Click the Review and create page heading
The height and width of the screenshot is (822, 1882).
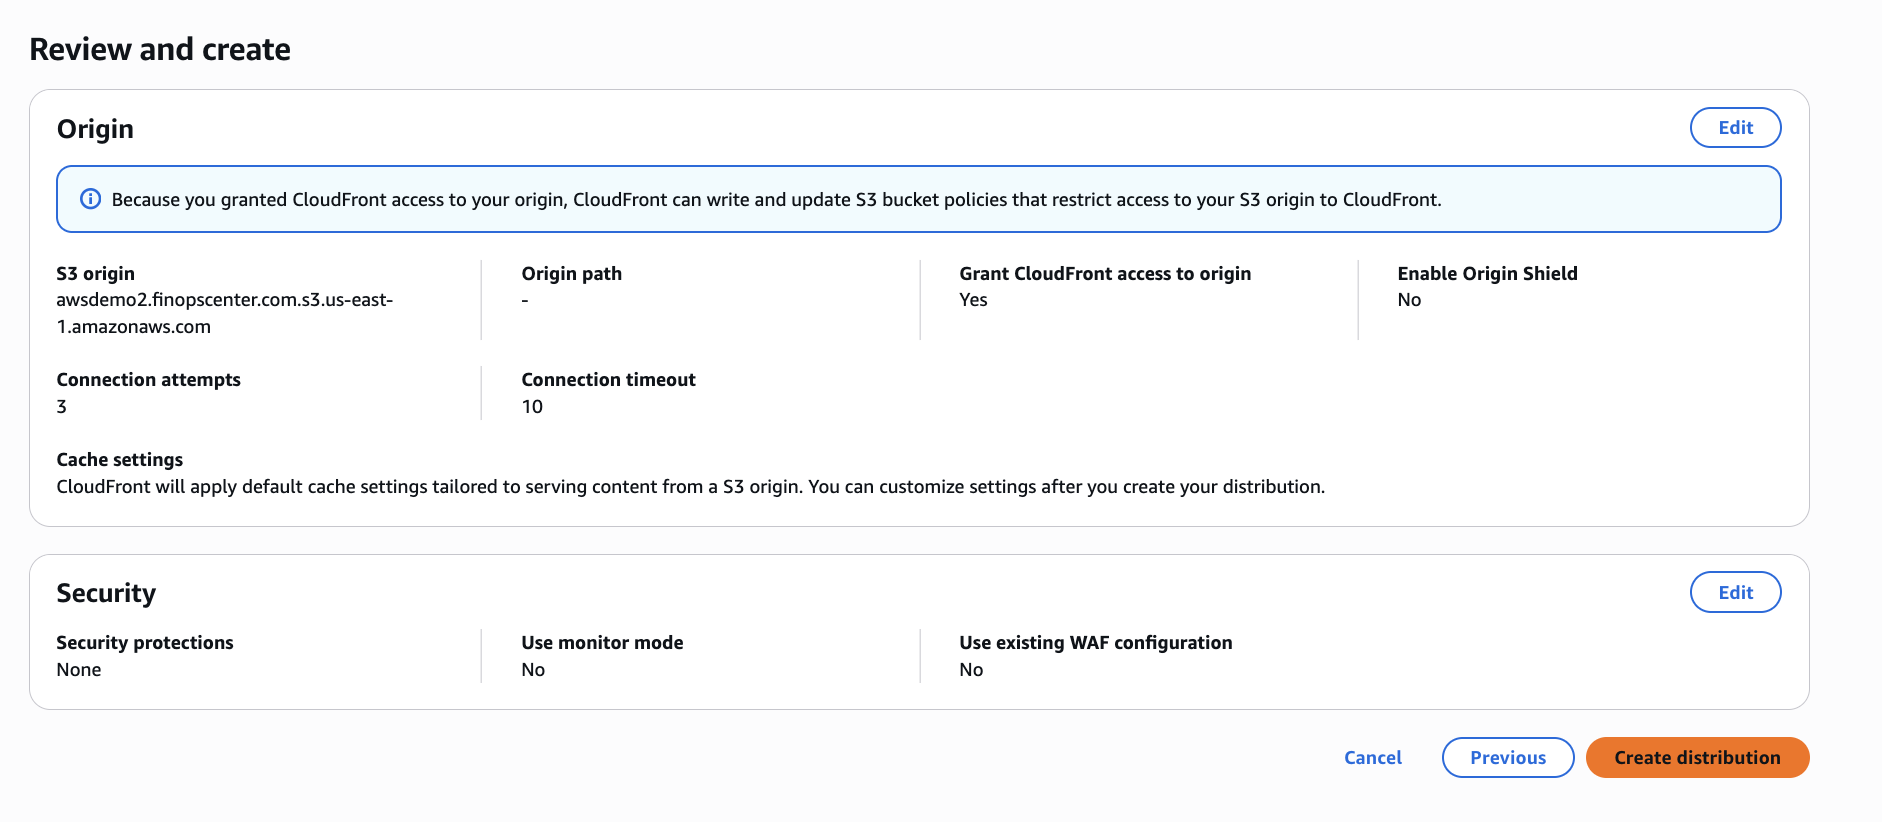point(160,49)
